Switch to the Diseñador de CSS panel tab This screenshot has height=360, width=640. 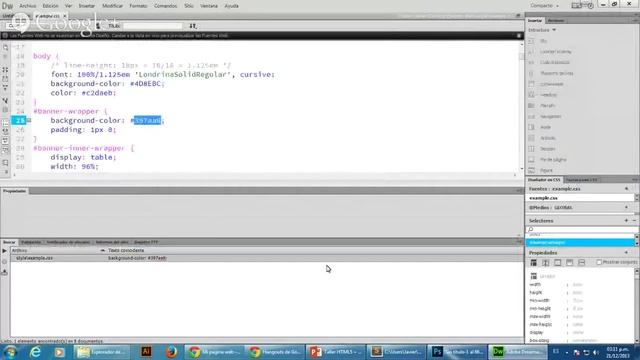tap(544, 180)
